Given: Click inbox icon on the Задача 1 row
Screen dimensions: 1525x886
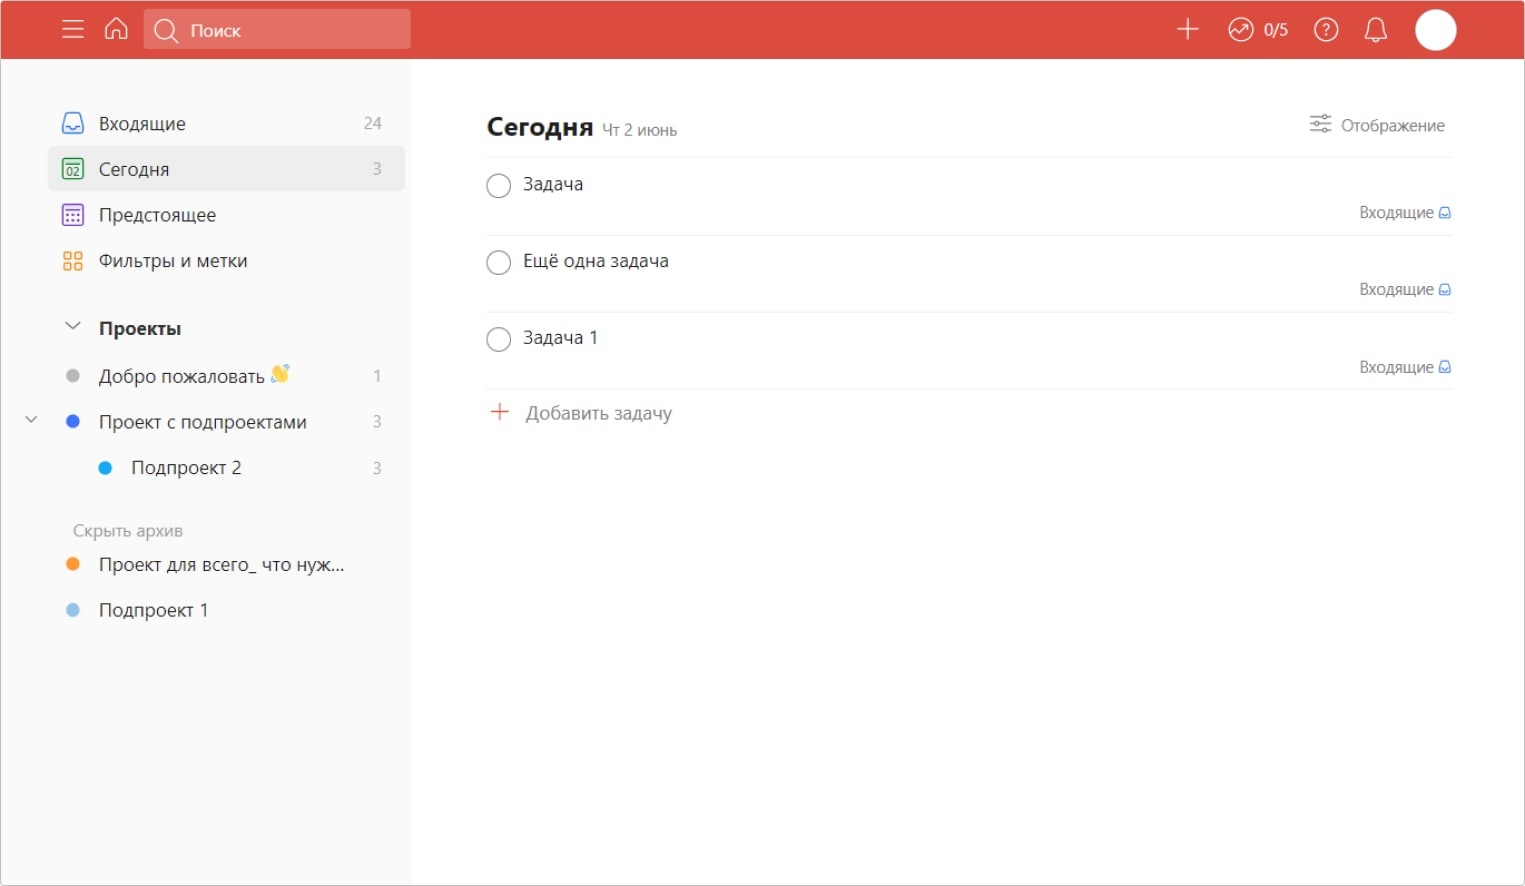Looking at the screenshot, I should coord(1445,367).
